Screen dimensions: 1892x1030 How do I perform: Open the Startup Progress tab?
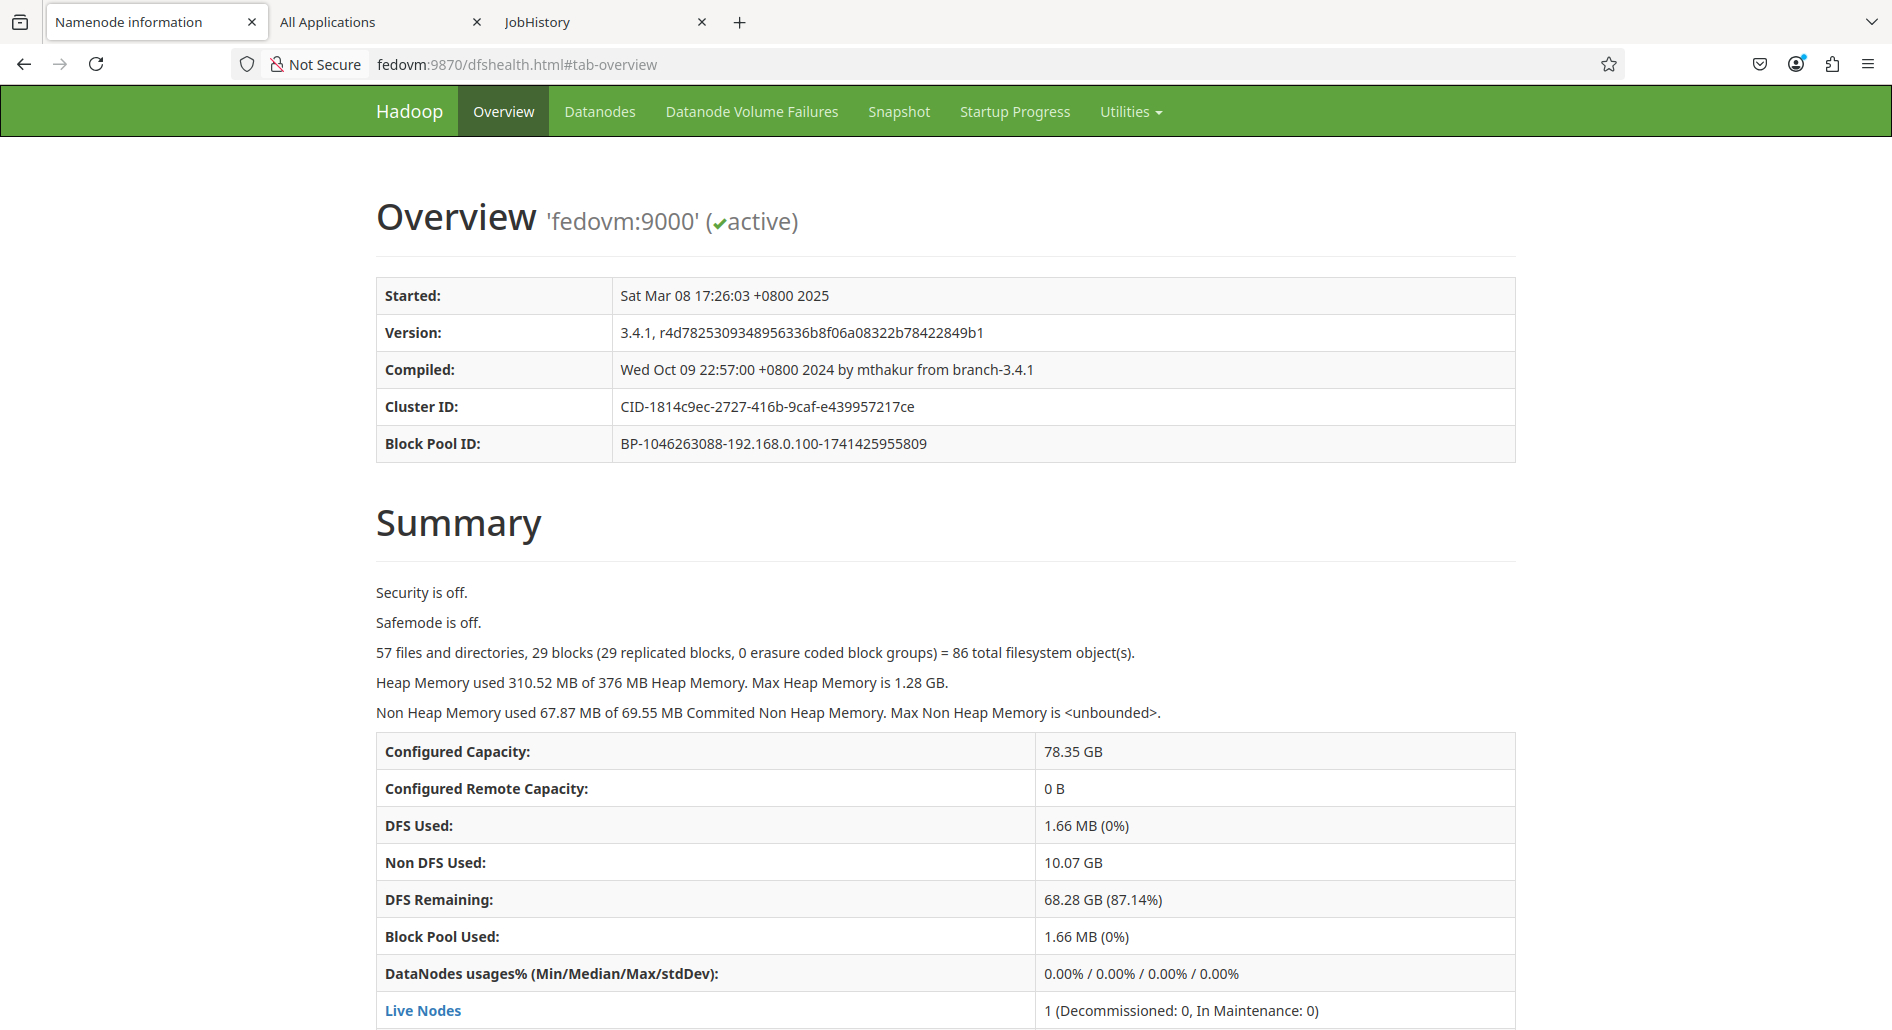[1015, 111]
